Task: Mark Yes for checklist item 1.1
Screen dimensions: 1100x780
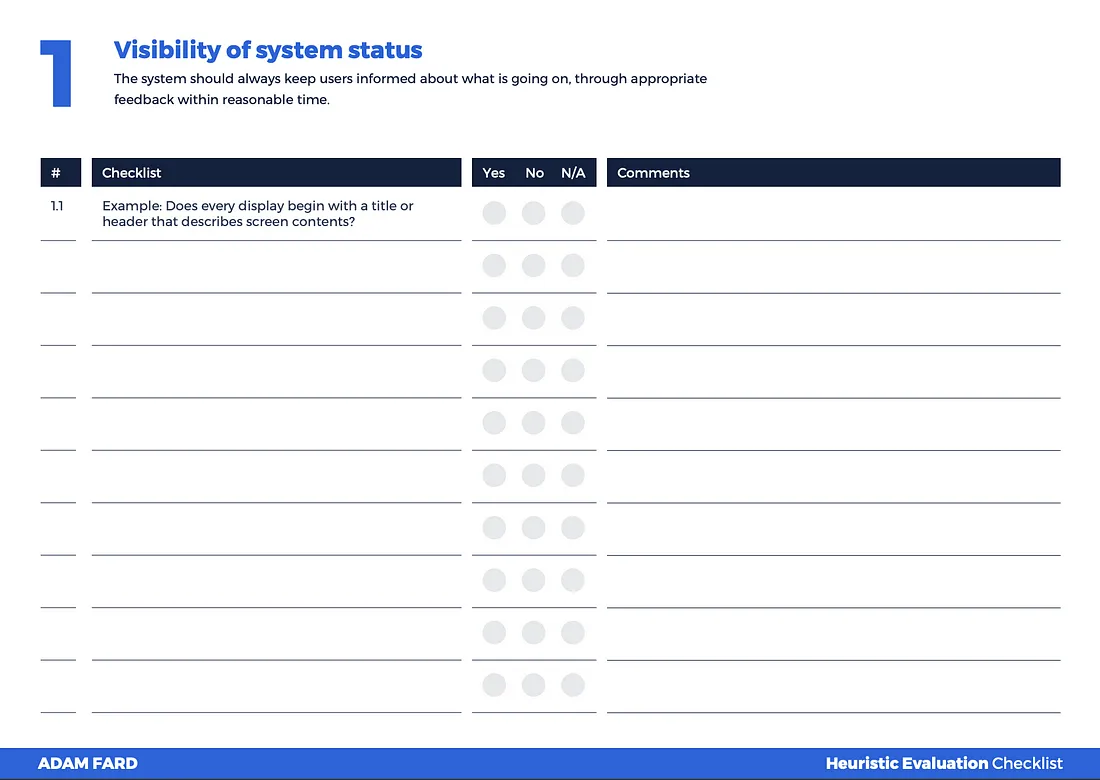Action: point(494,213)
